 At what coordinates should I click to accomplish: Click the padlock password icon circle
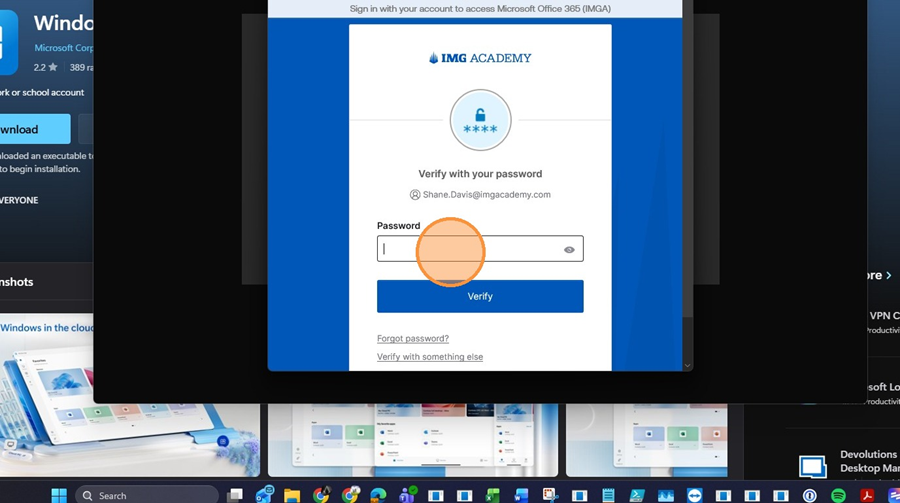click(480, 120)
